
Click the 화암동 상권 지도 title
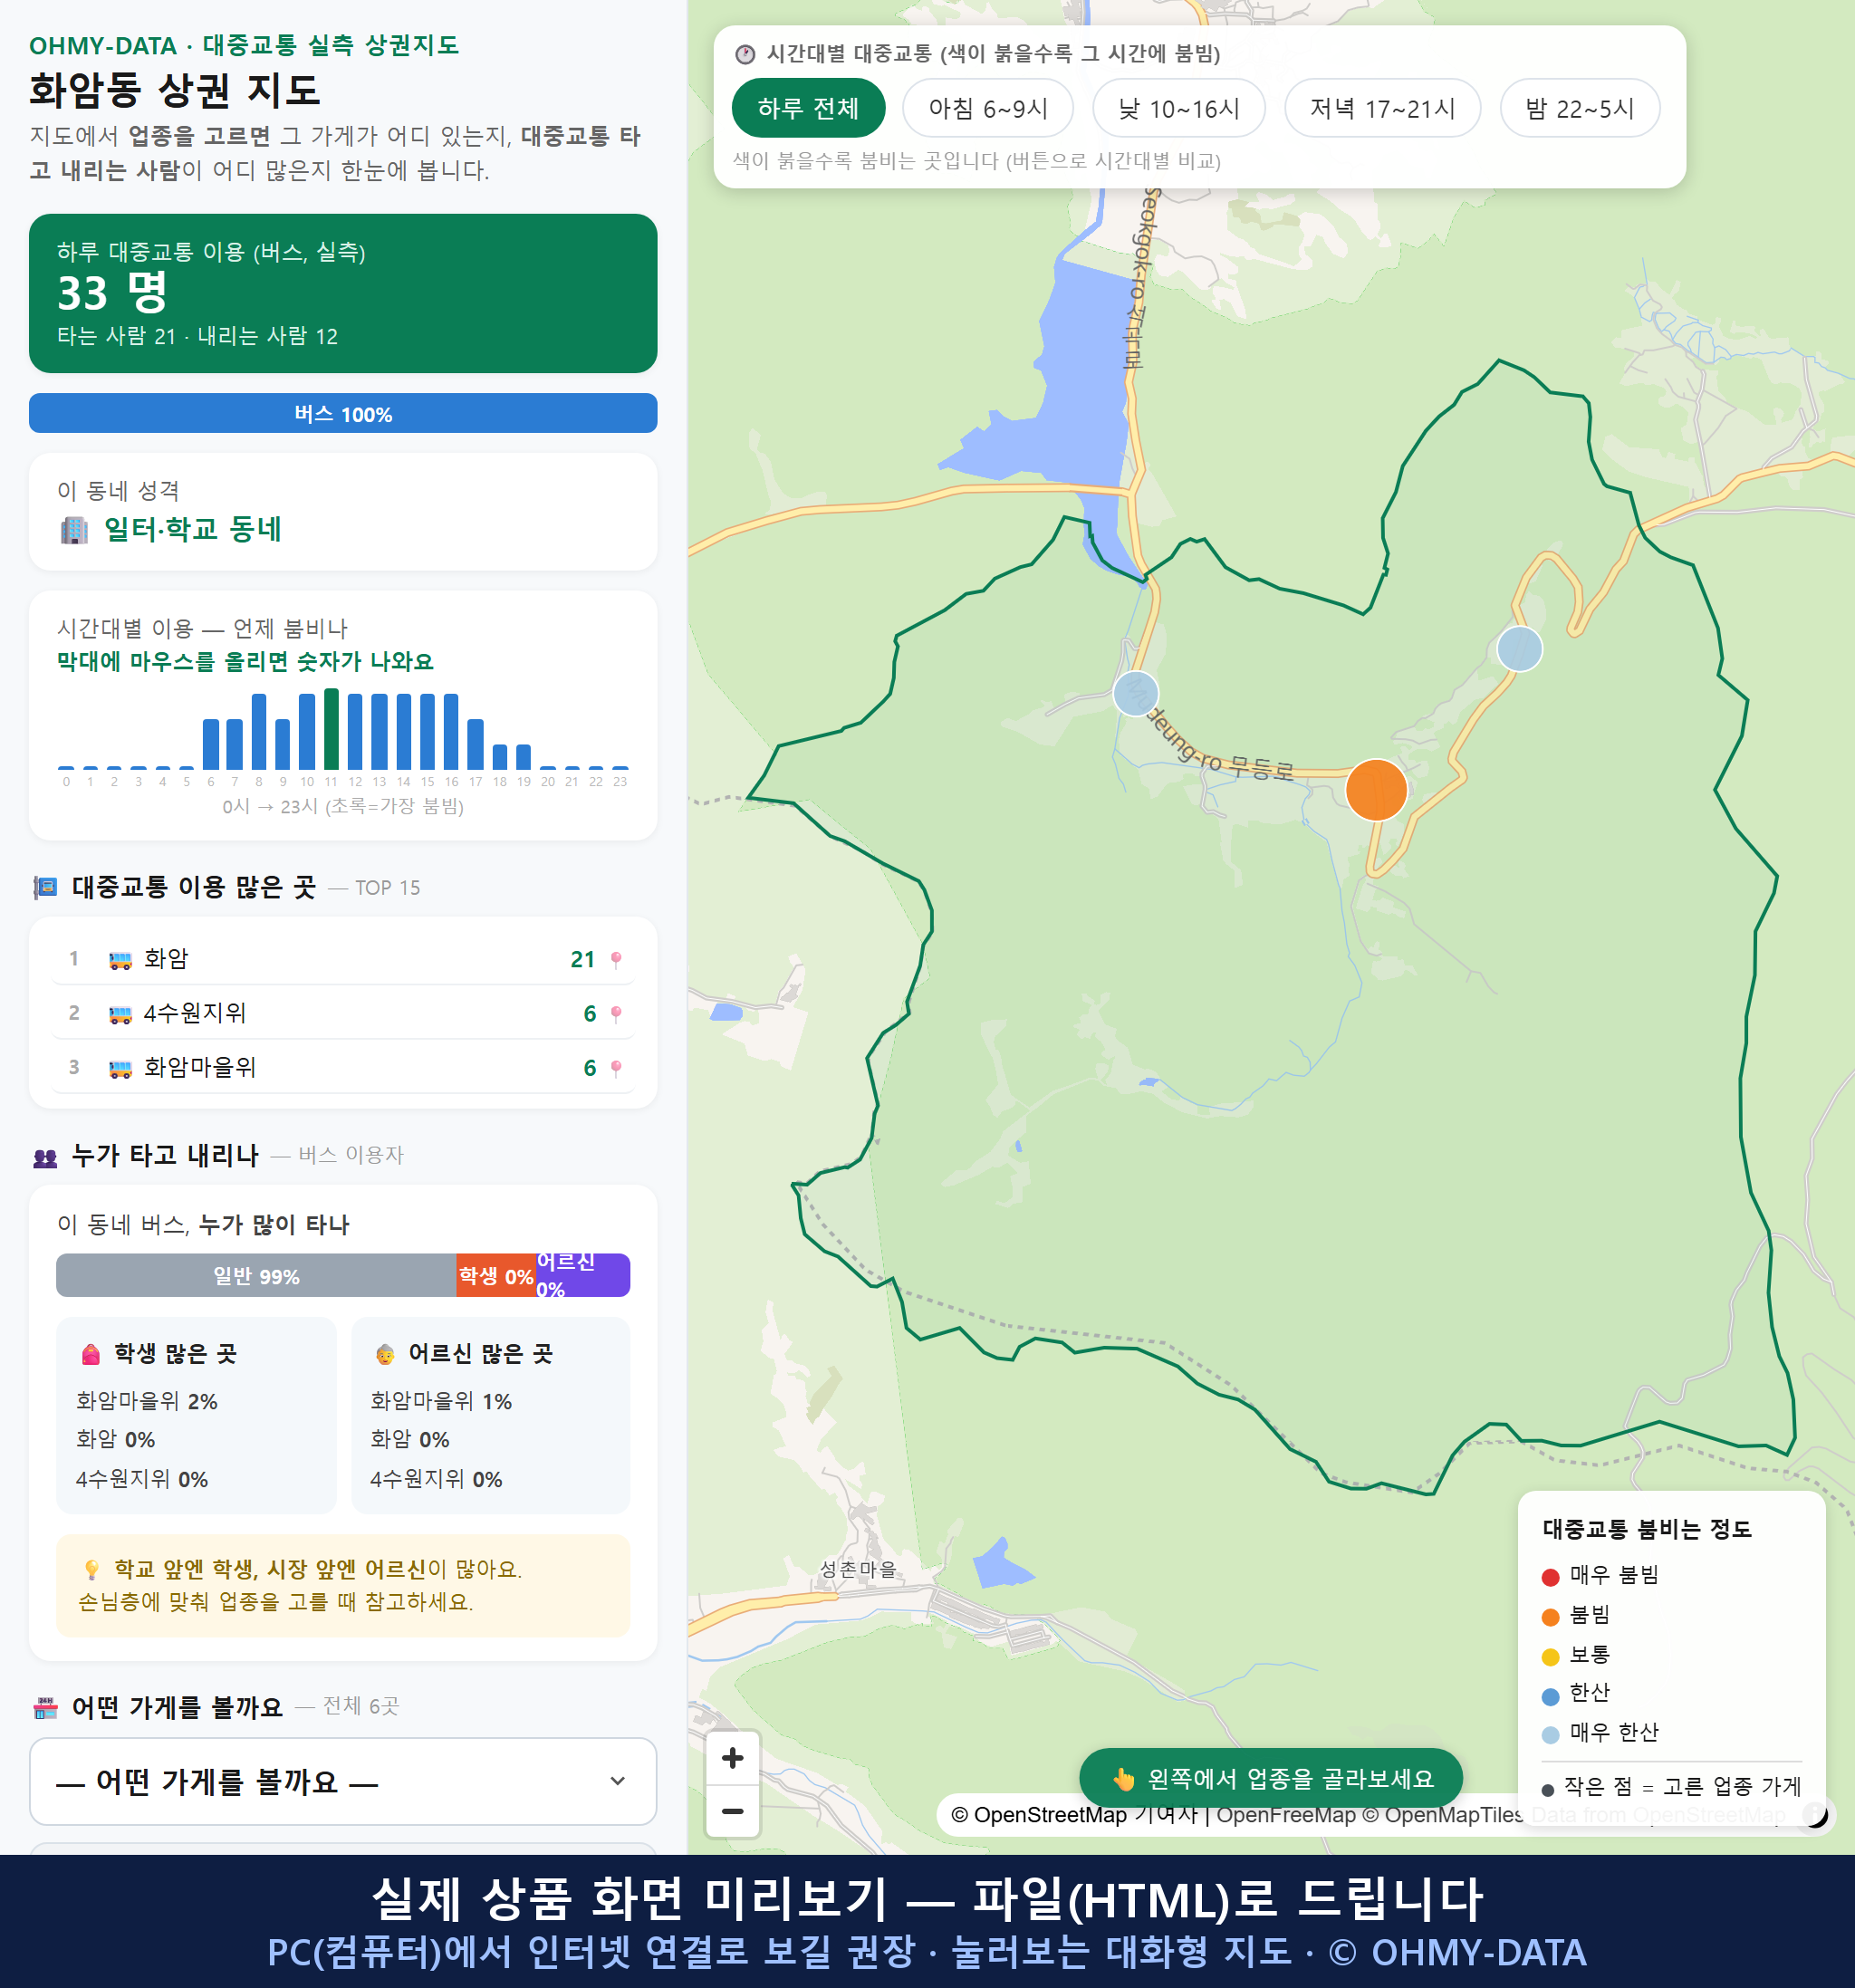(174, 90)
